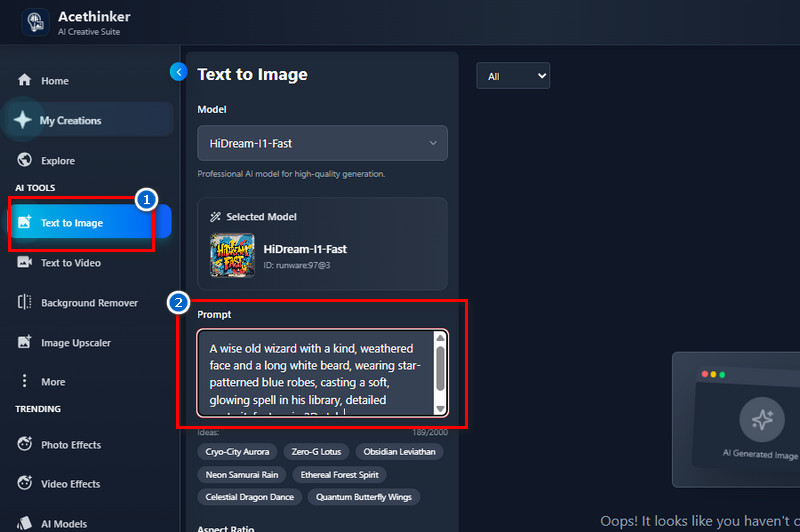Collapse the sidebar with the blue arrow
The width and height of the screenshot is (800, 532).
tap(179, 72)
